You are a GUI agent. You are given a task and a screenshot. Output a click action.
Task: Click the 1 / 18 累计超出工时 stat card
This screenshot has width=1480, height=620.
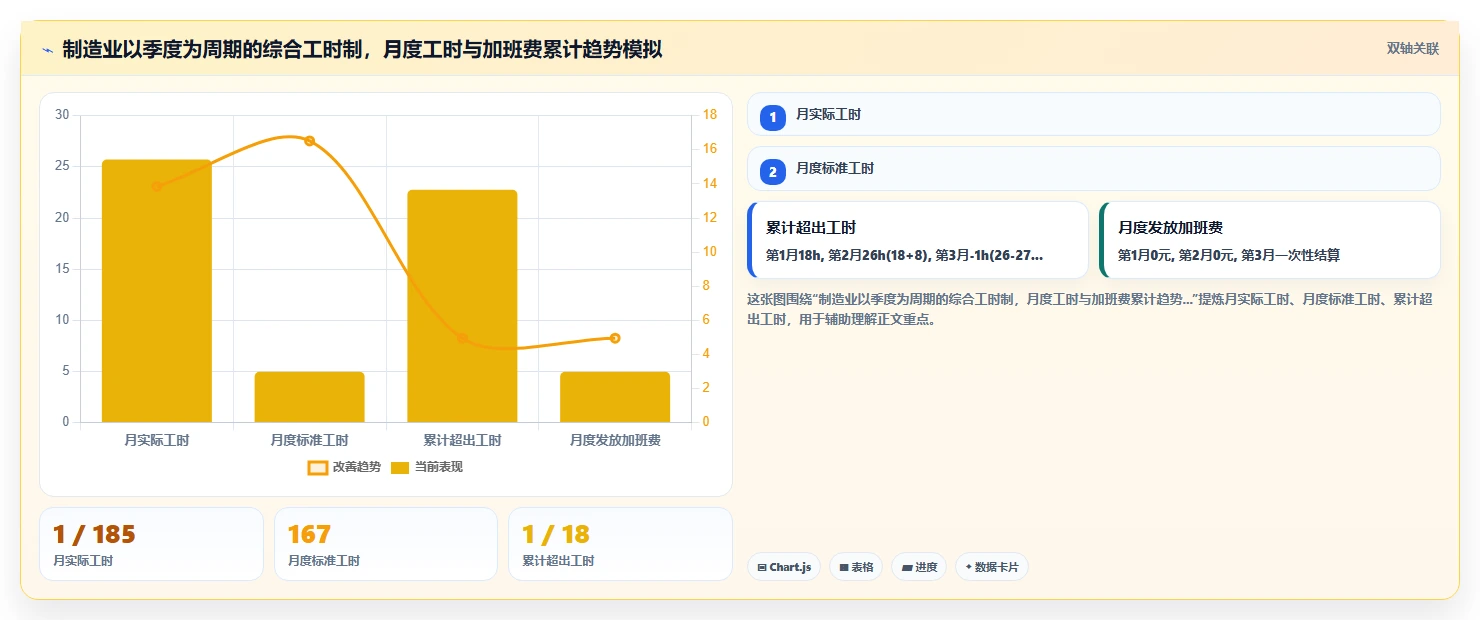tap(620, 544)
